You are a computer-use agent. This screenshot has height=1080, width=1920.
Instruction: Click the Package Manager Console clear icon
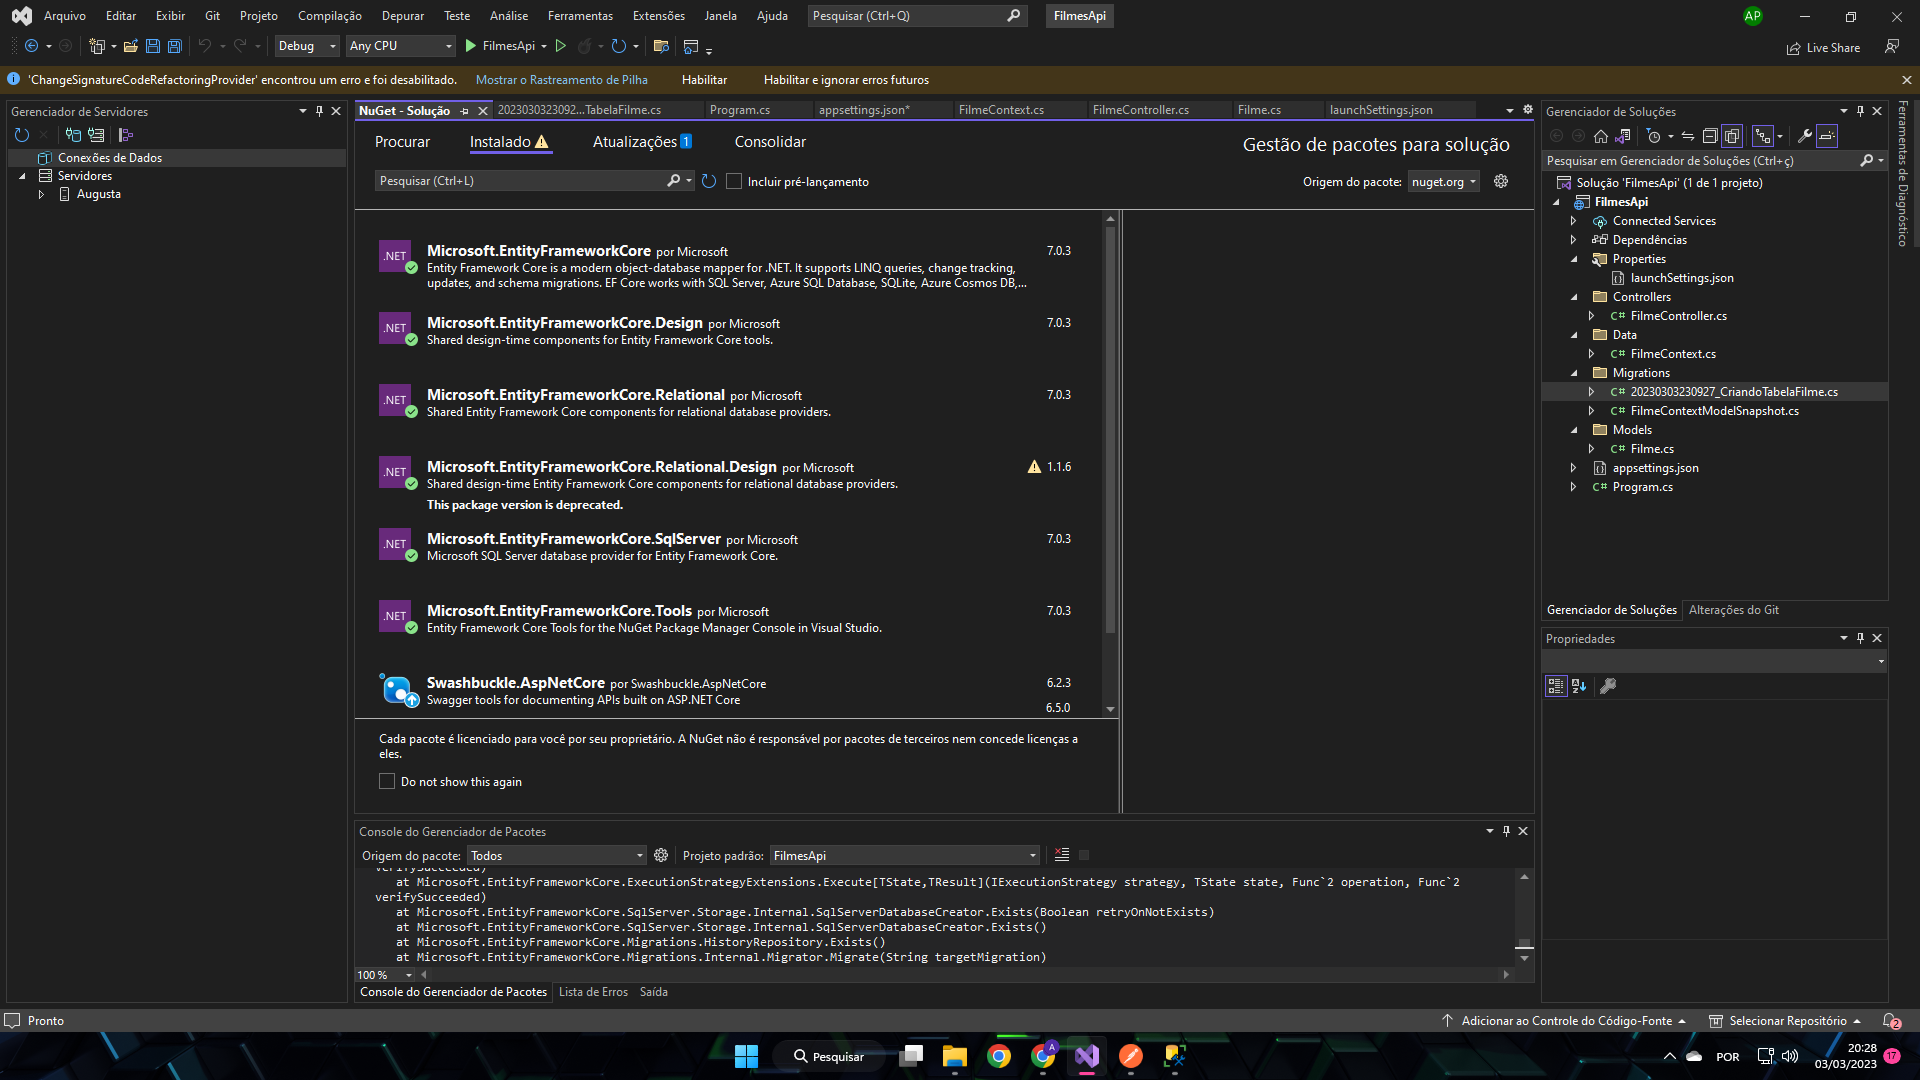click(x=1062, y=855)
